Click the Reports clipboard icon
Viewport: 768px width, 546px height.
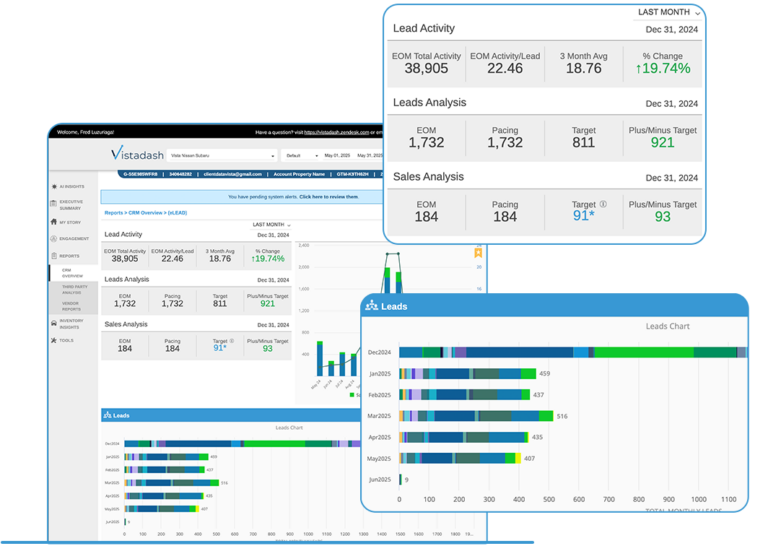(x=54, y=256)
